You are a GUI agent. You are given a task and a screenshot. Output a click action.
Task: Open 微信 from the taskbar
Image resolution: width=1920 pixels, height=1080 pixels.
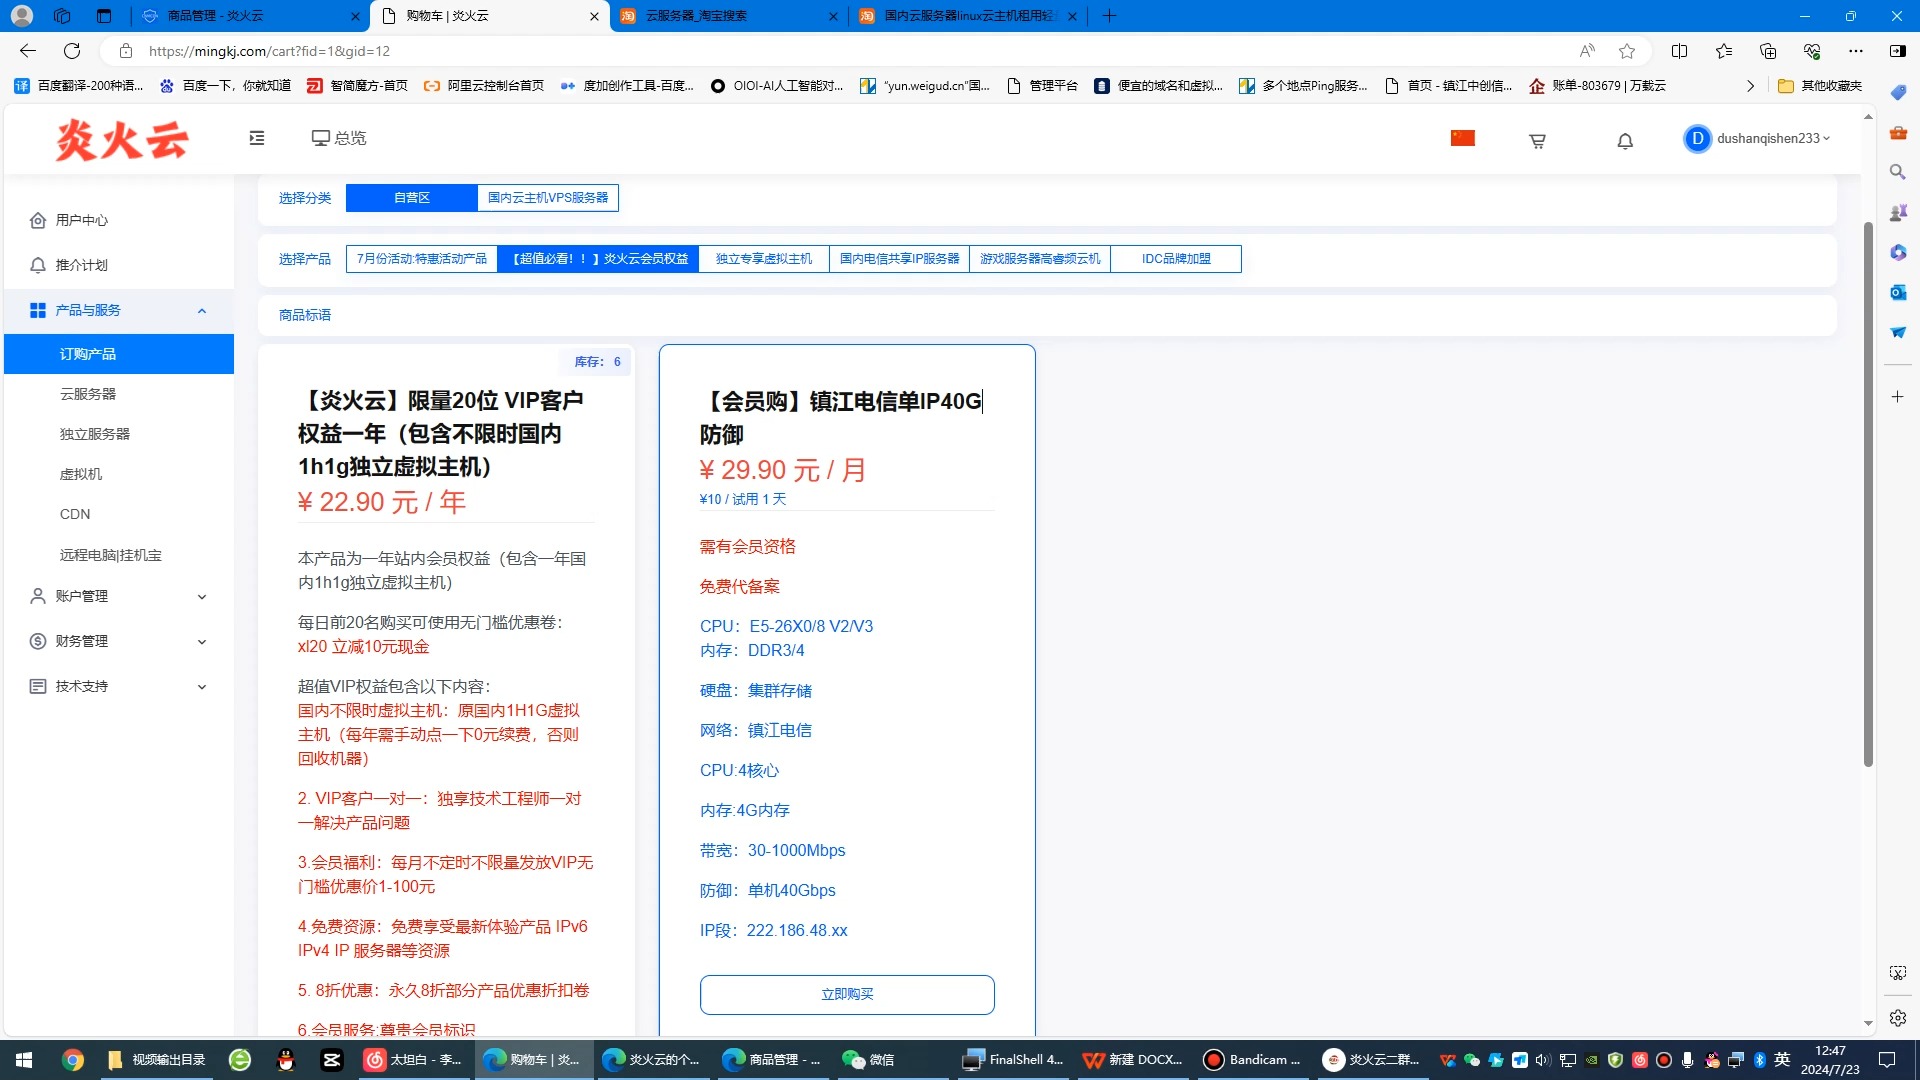(x=868, y=1060)
